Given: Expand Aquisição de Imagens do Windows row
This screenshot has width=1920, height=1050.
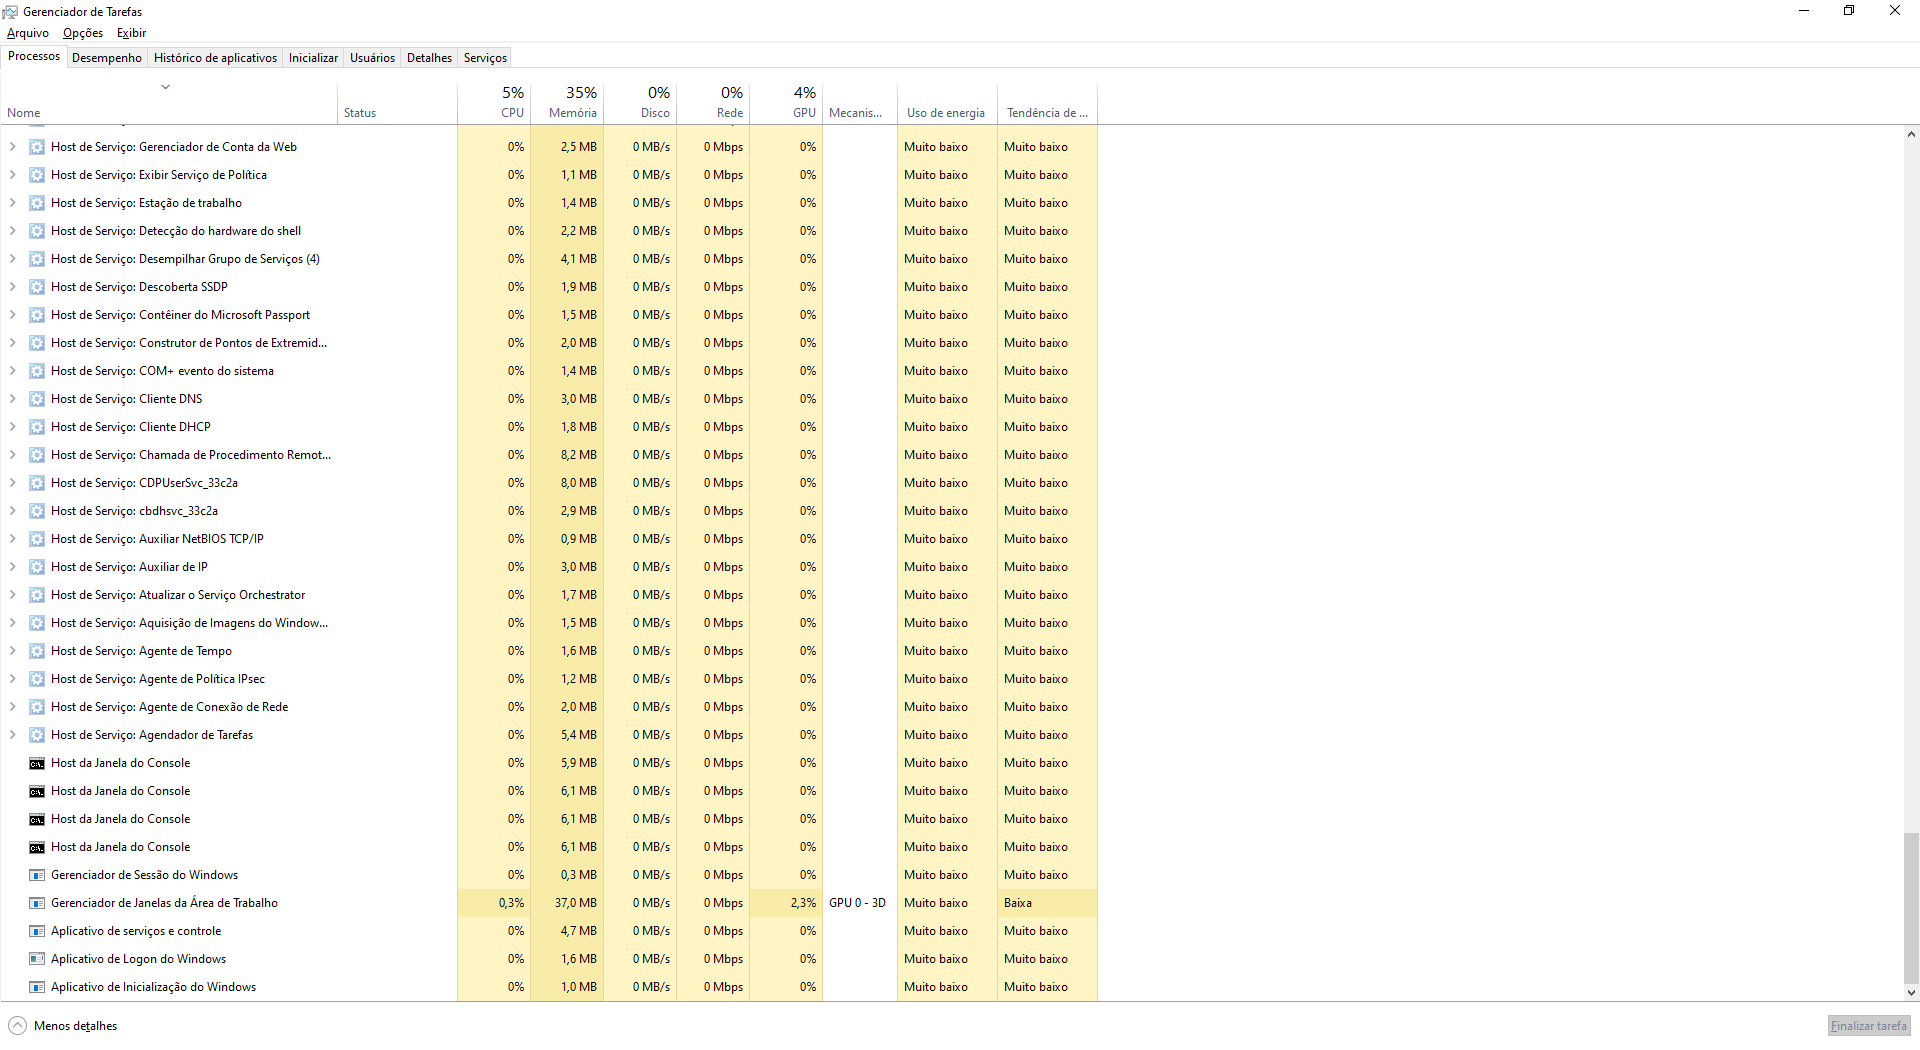Looking at the screenshot, I should (x=13, y=623).
